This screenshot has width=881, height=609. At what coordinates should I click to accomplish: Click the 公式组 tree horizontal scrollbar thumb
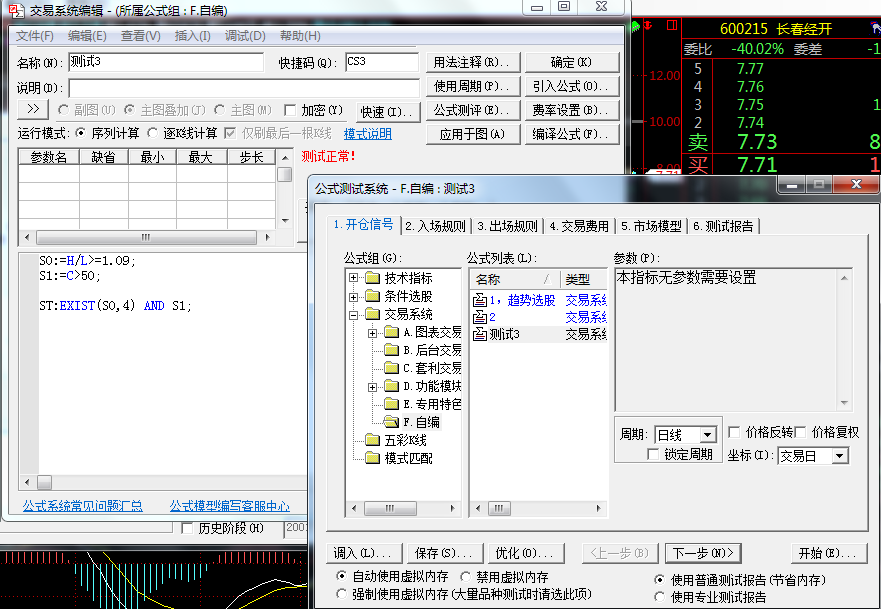click(x=390, y=508)
